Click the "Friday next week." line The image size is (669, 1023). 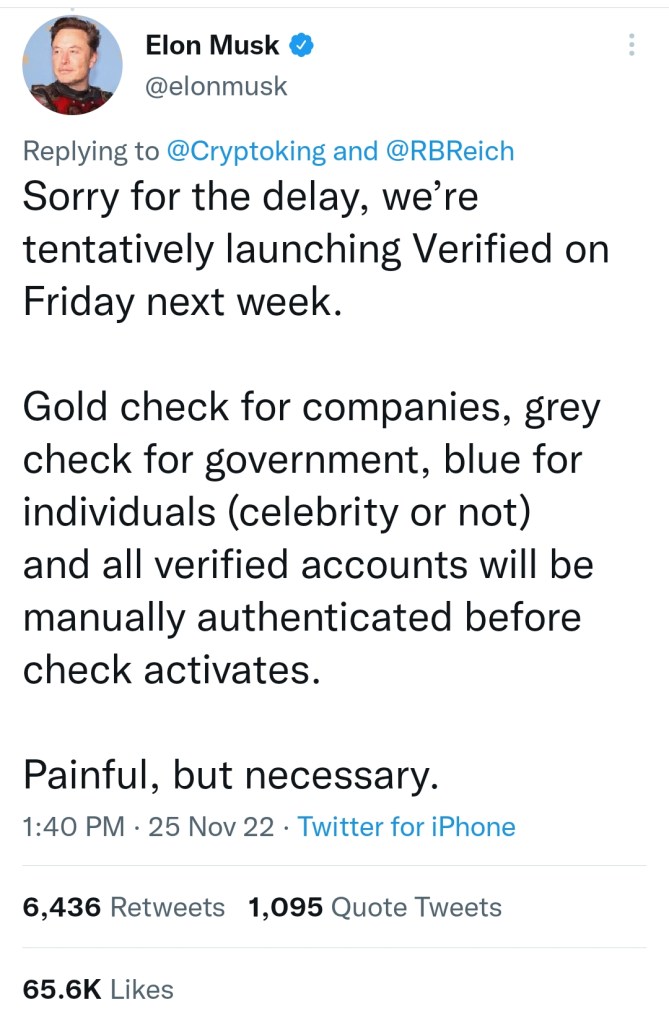point(182,303)
